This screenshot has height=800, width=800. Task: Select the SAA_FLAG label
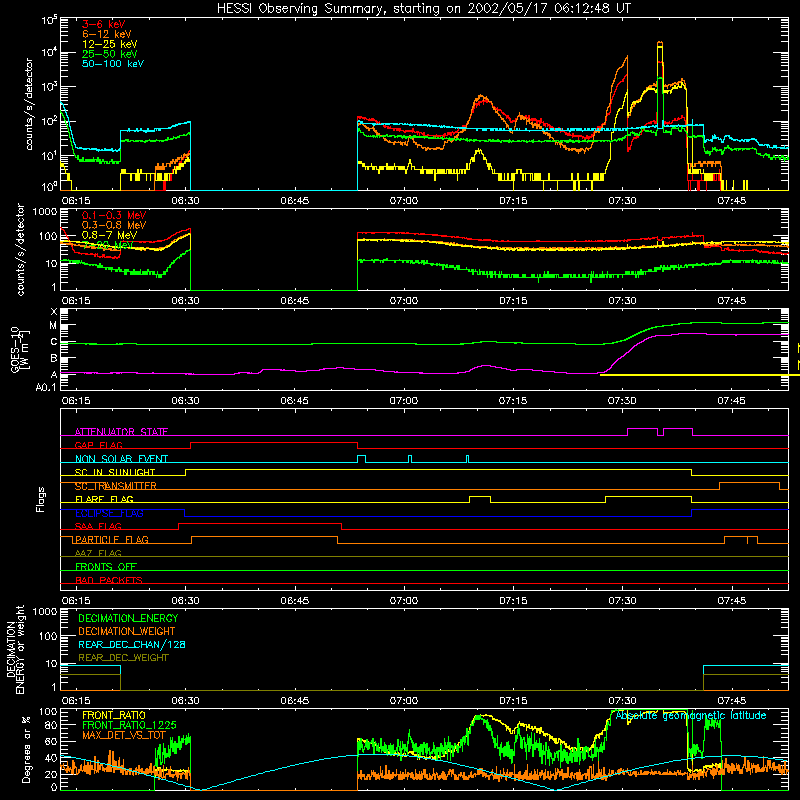[98, 527]
